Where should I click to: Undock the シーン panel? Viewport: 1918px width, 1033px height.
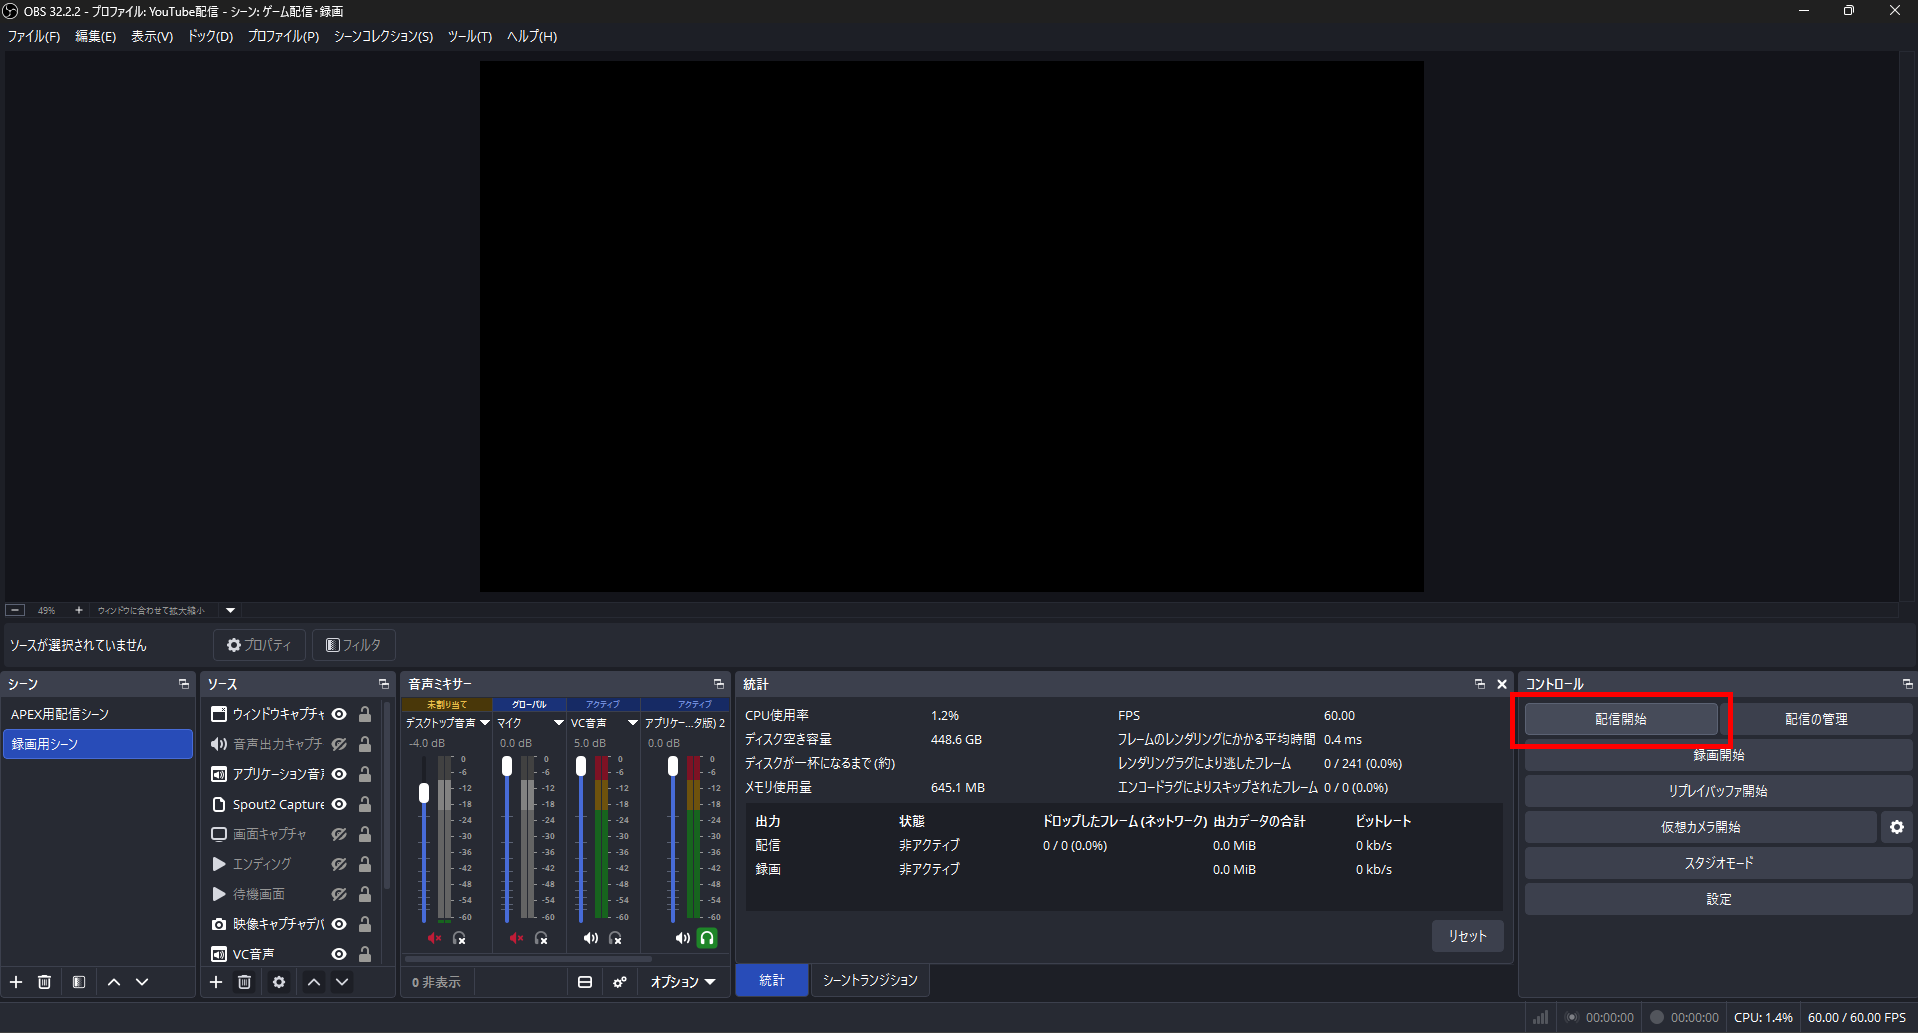tap(184, 684)
